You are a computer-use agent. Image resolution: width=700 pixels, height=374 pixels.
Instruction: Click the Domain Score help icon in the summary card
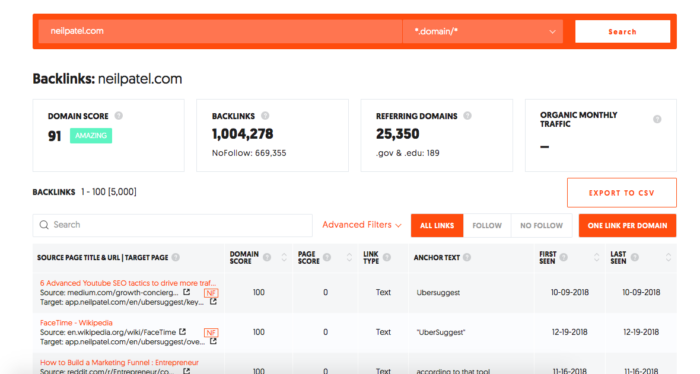[118, 116]
